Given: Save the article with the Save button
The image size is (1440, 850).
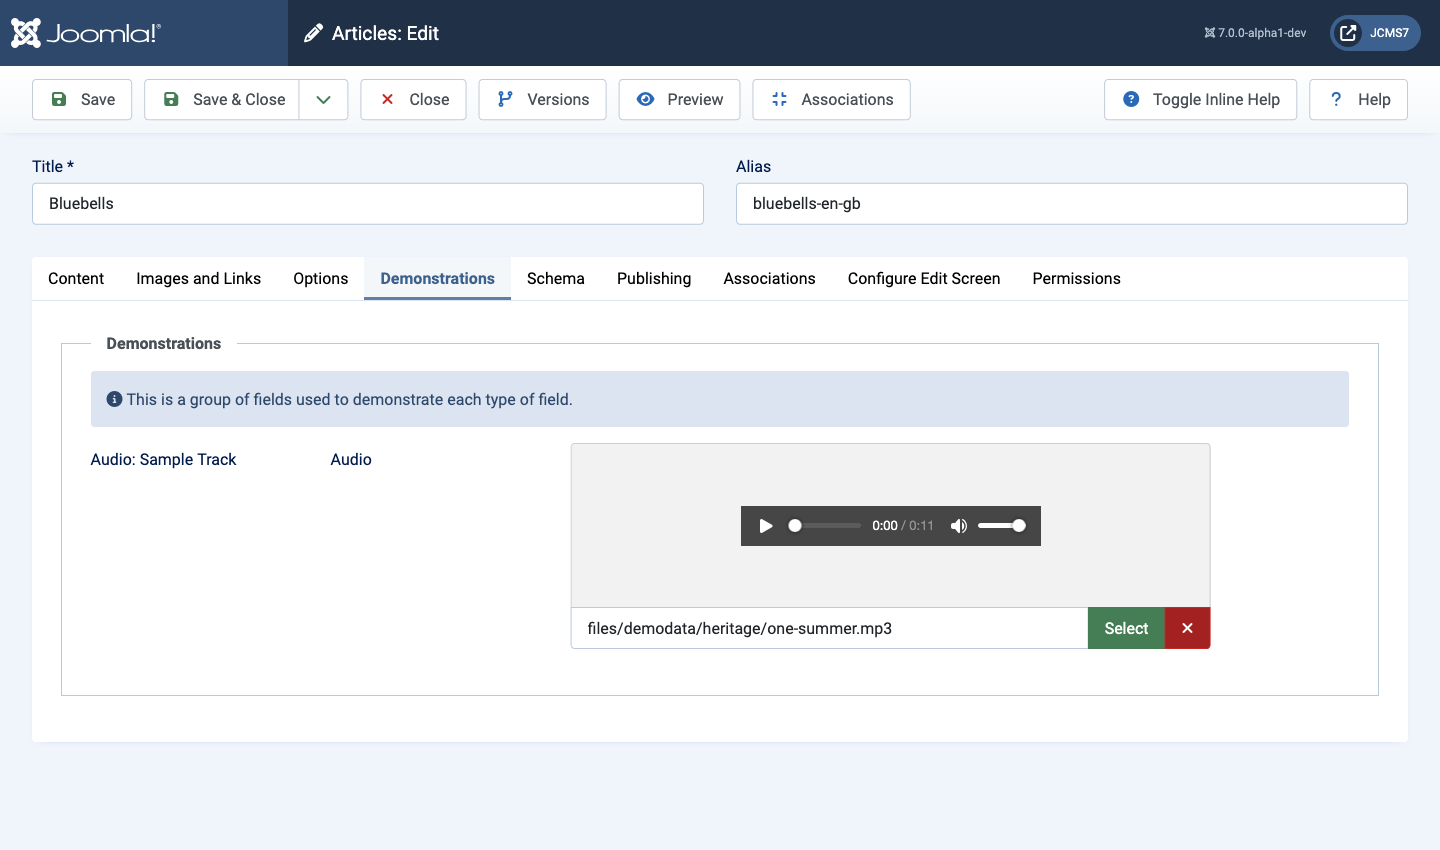Looking at the screenshot, I should tap(82, 99).
